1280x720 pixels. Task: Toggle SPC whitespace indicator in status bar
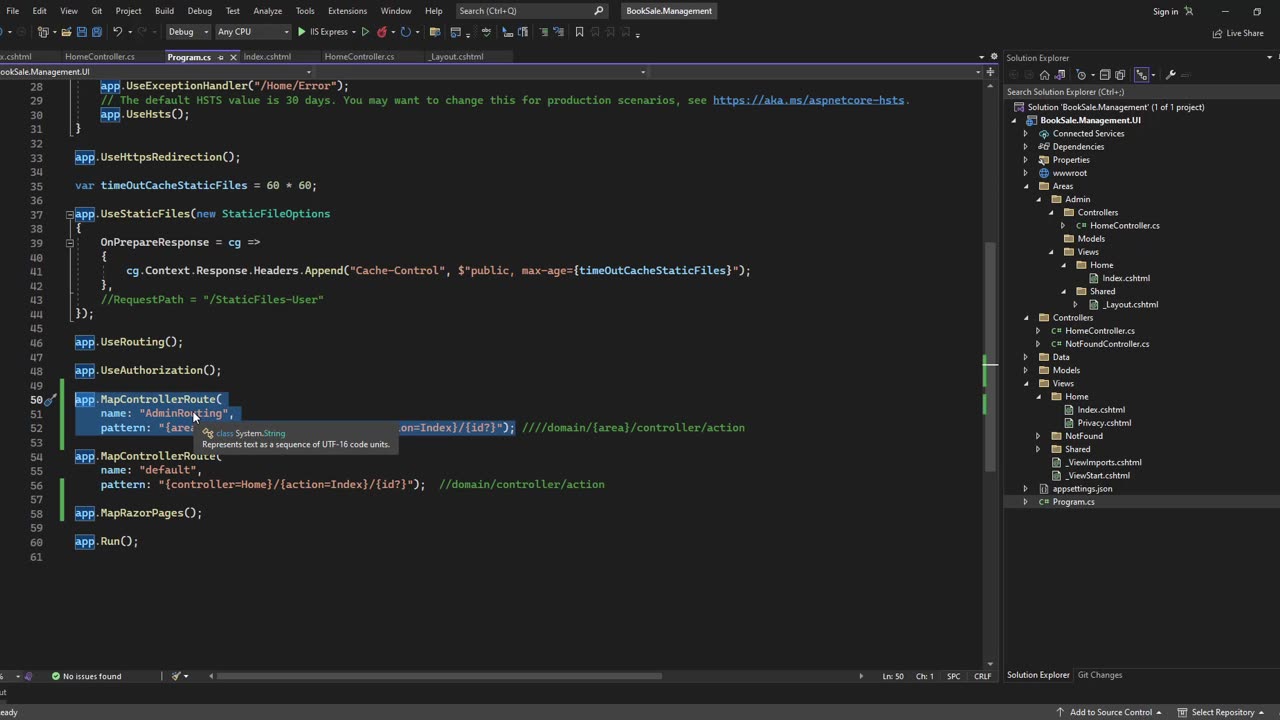pos(953,676)
